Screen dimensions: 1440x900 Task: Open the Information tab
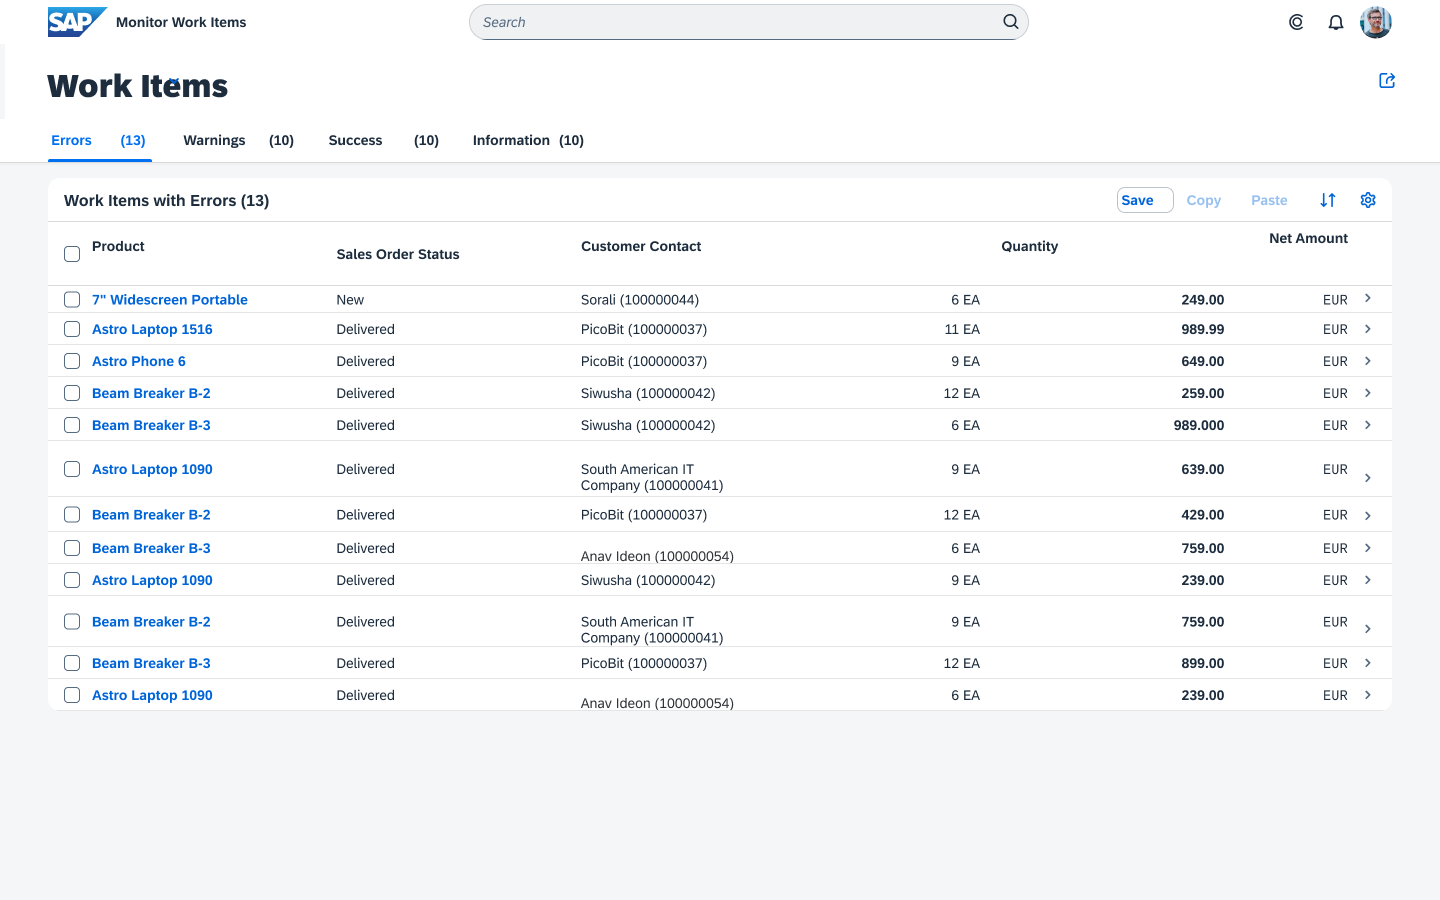click(528, 140)
